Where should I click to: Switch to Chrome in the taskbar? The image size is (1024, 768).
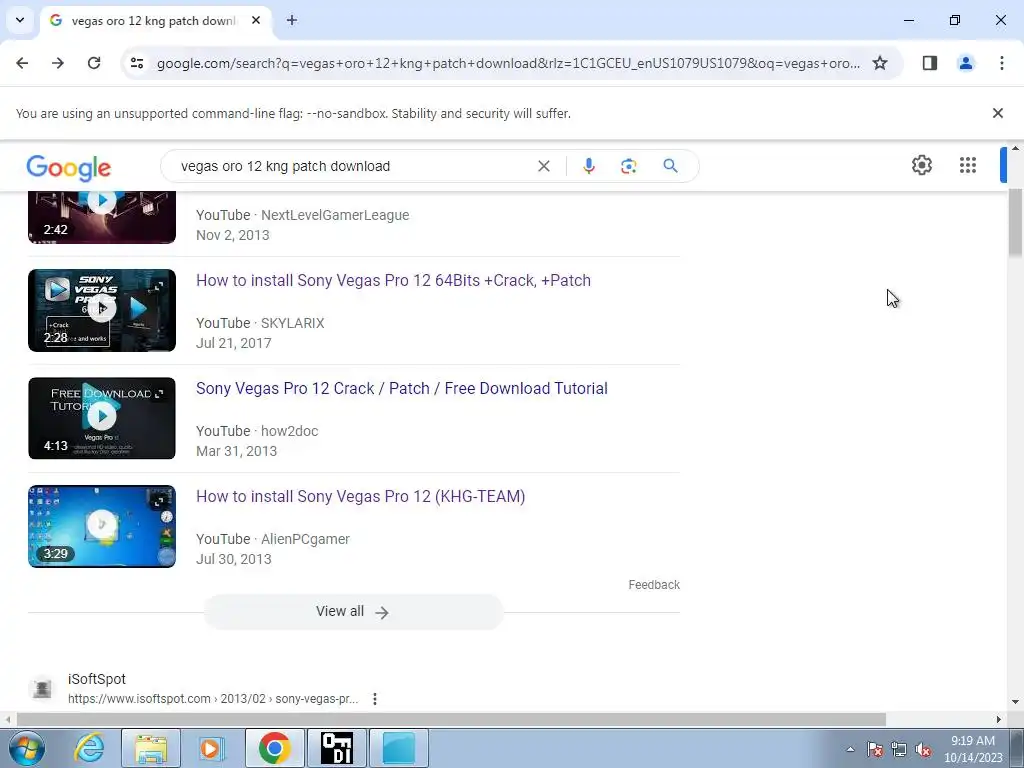(x=274, y=748)
